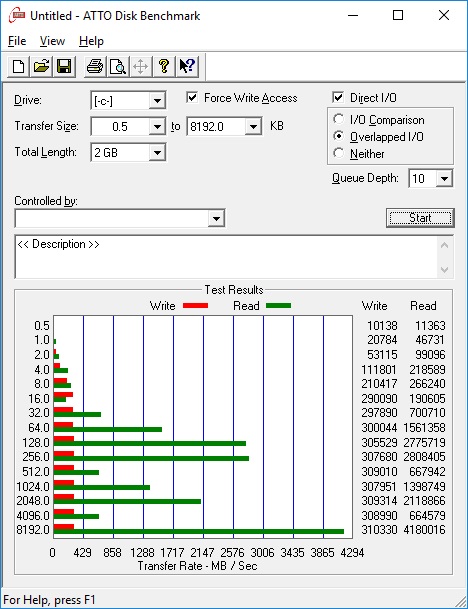Open a saved benchmark file icon
The image size is (468, 609).
41,66
